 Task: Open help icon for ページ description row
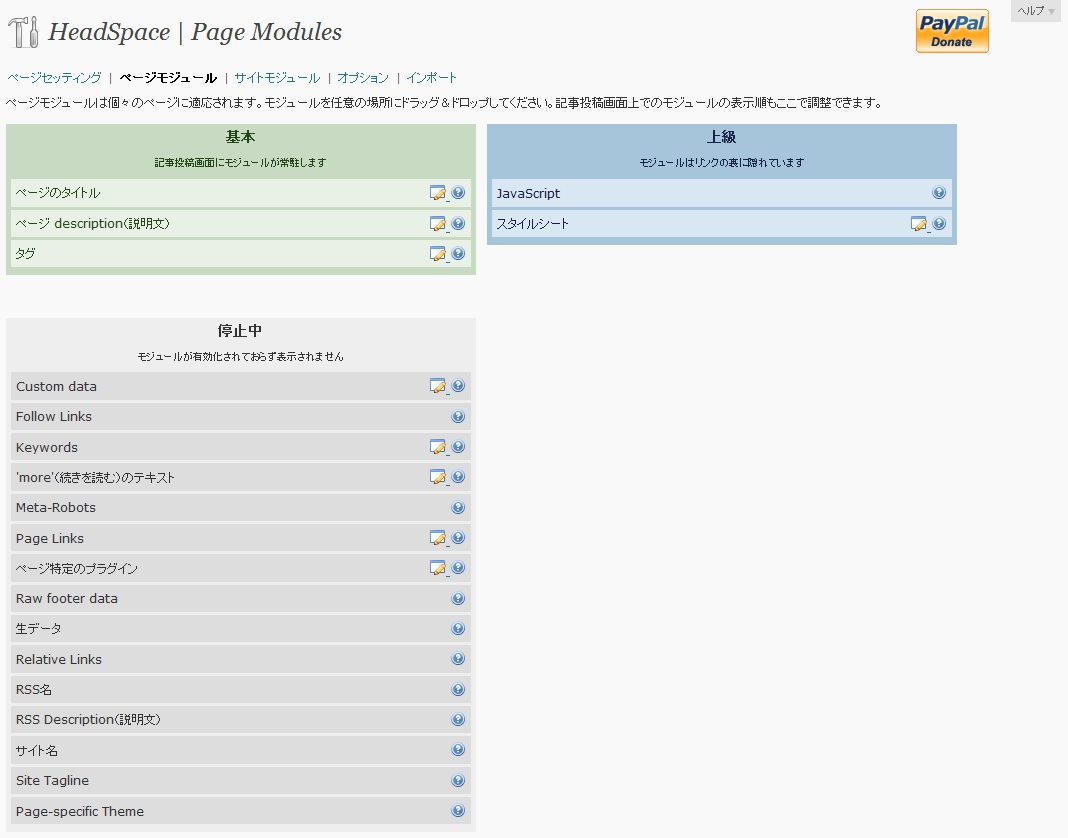tap(458, 223)
